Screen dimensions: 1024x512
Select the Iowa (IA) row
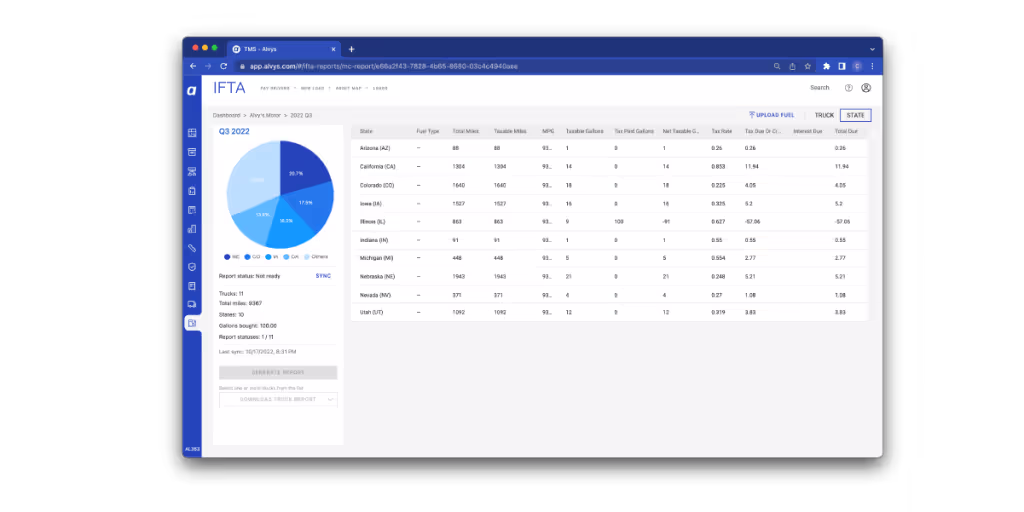(609, 203)
